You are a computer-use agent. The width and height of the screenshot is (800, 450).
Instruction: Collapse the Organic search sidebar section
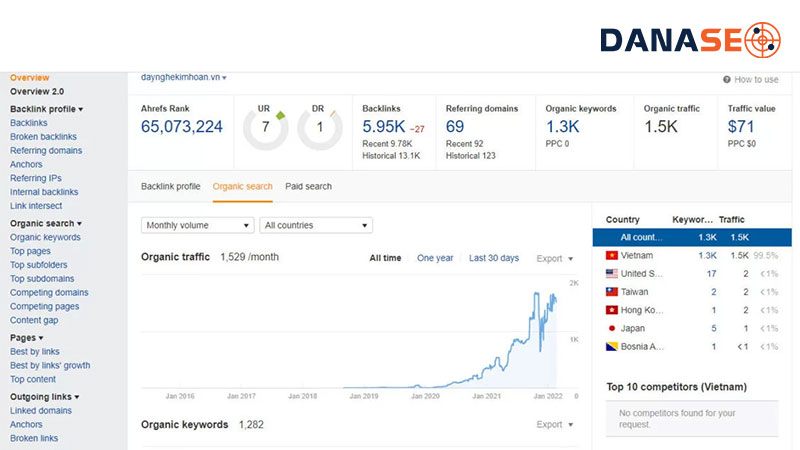point(46,223)
